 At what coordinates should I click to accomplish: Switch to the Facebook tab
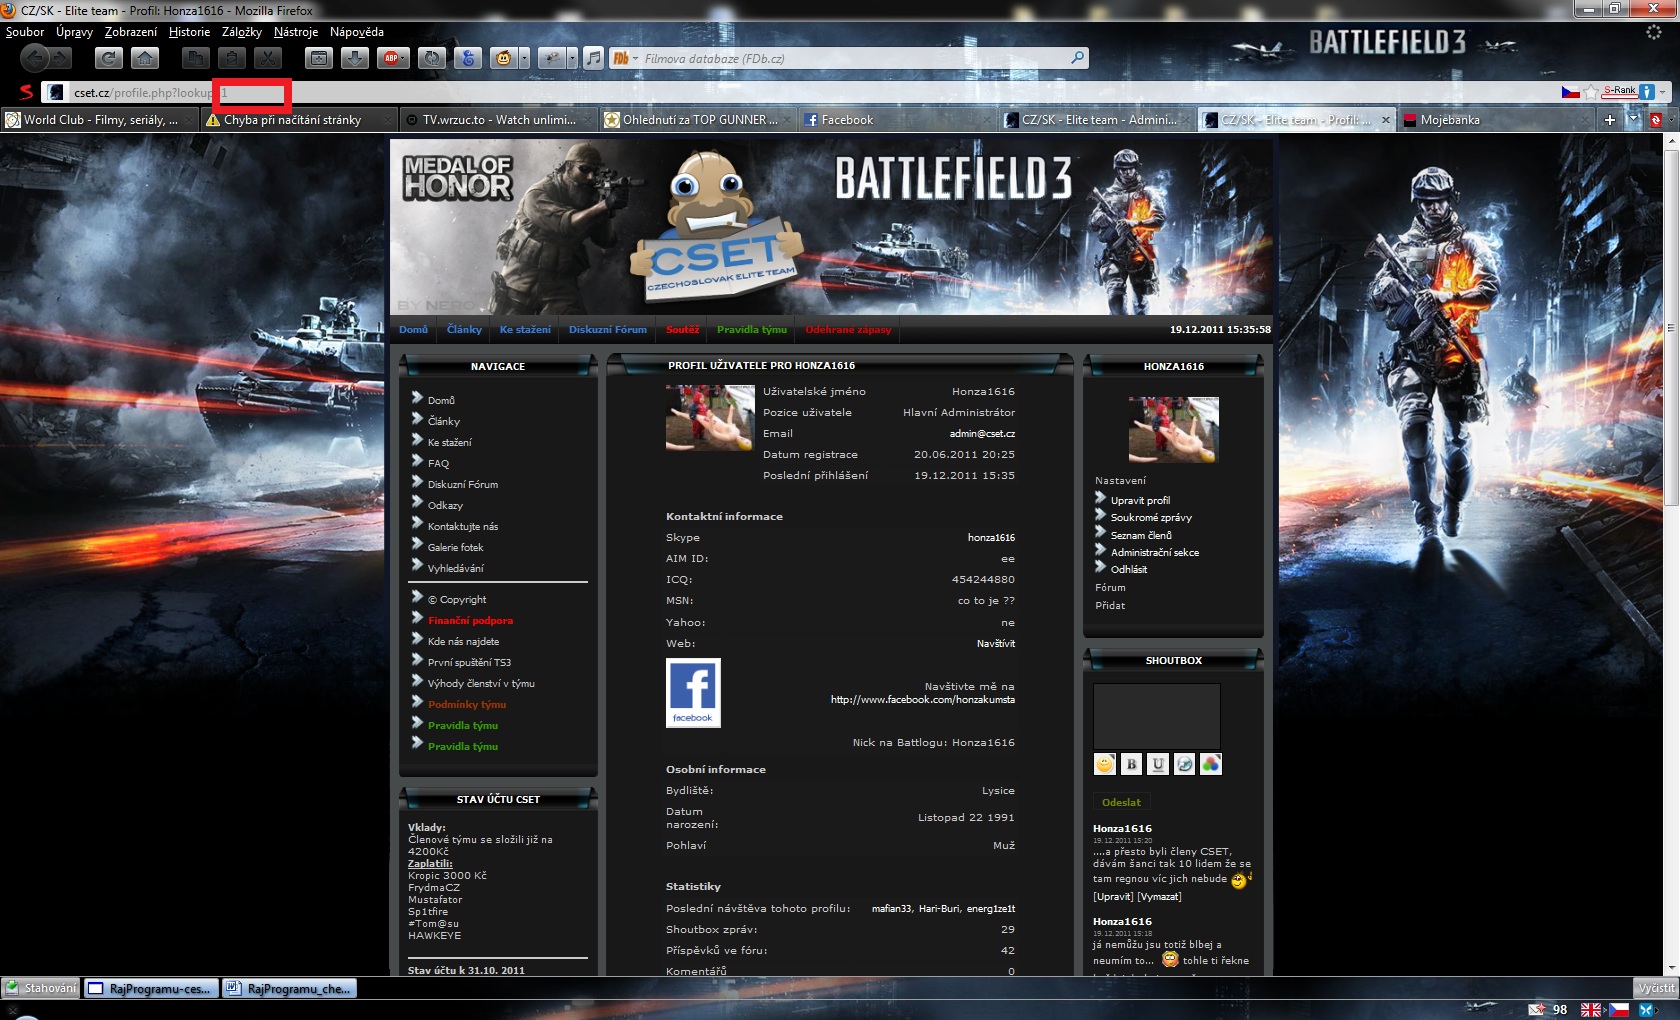(898, 120)
